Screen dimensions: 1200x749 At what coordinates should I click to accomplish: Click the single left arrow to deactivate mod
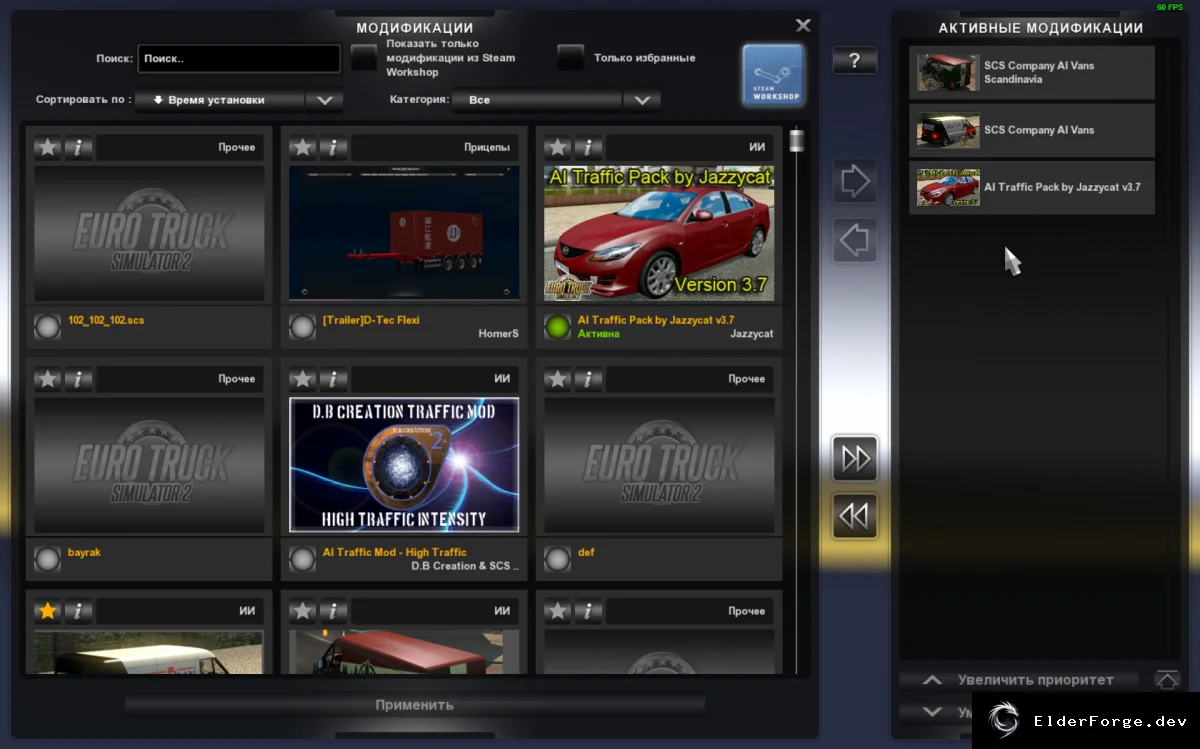[855, 240]
